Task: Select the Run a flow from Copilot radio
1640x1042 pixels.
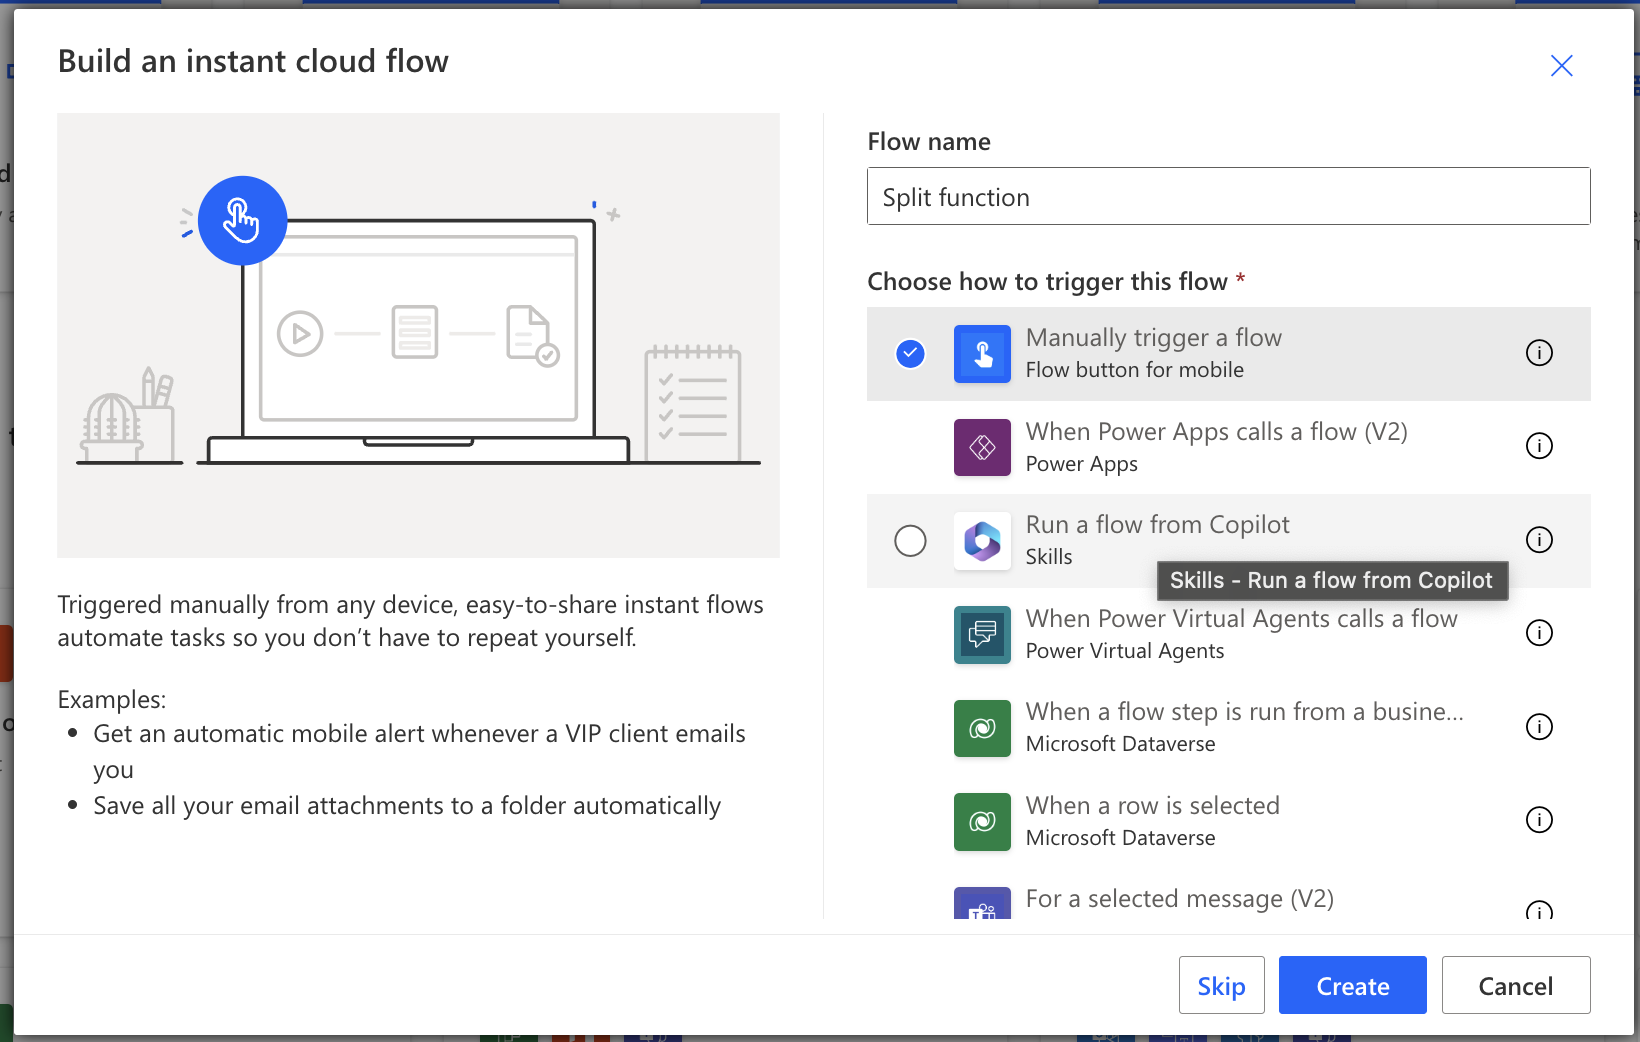Action: point(910,541)
